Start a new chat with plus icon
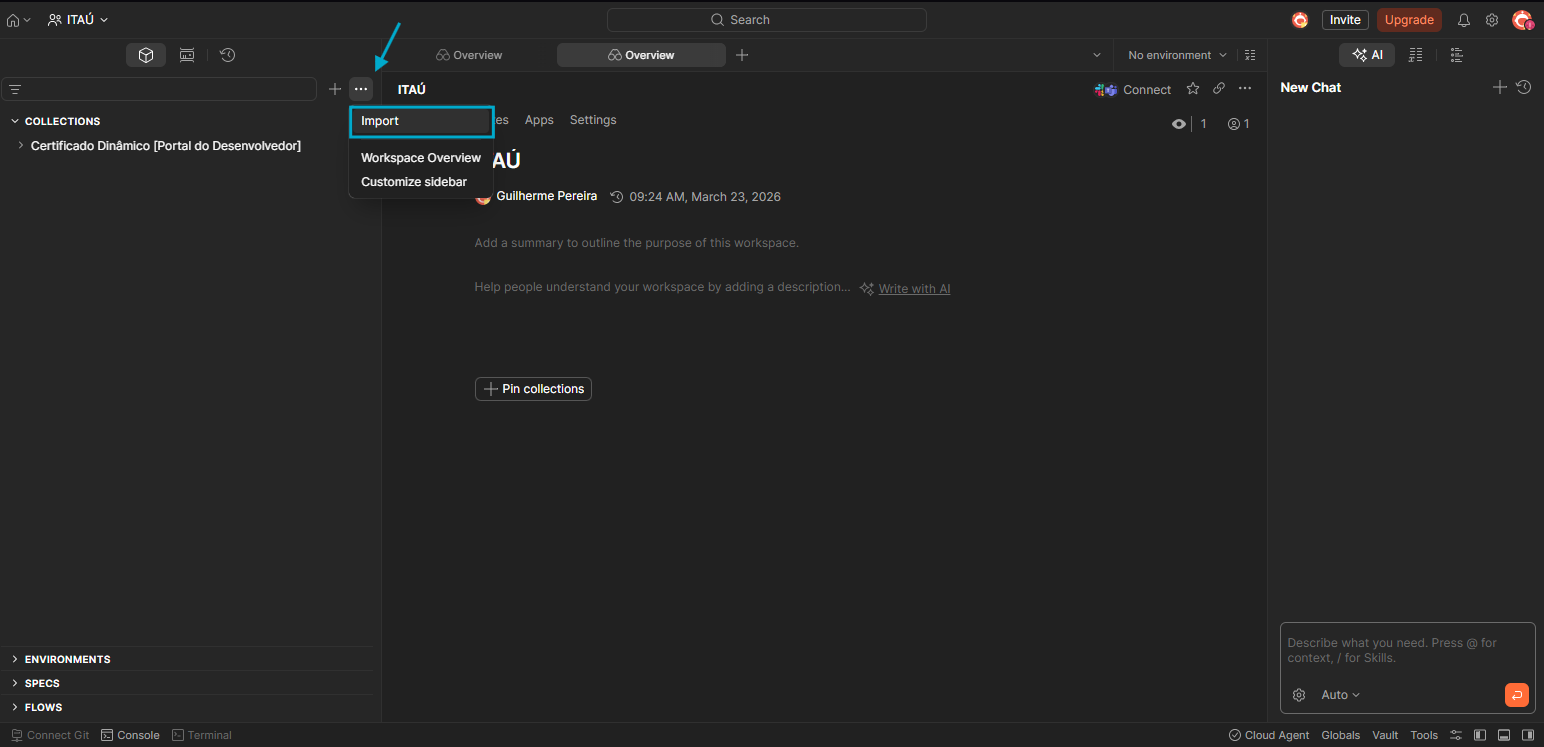 (x=1499, y=88)
